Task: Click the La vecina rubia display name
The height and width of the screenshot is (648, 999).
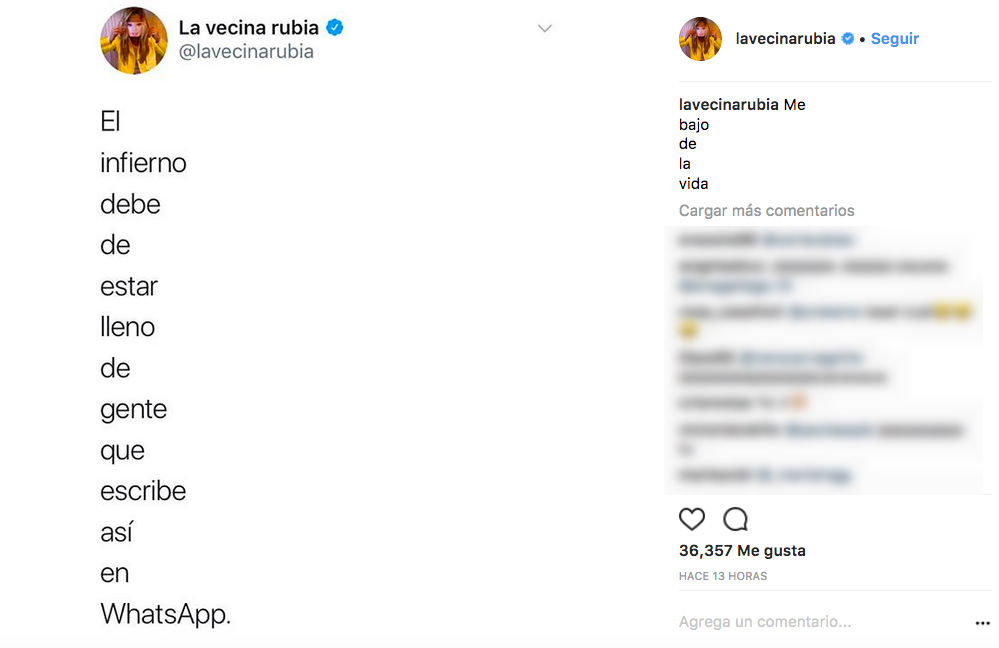Action: [248, 28]
